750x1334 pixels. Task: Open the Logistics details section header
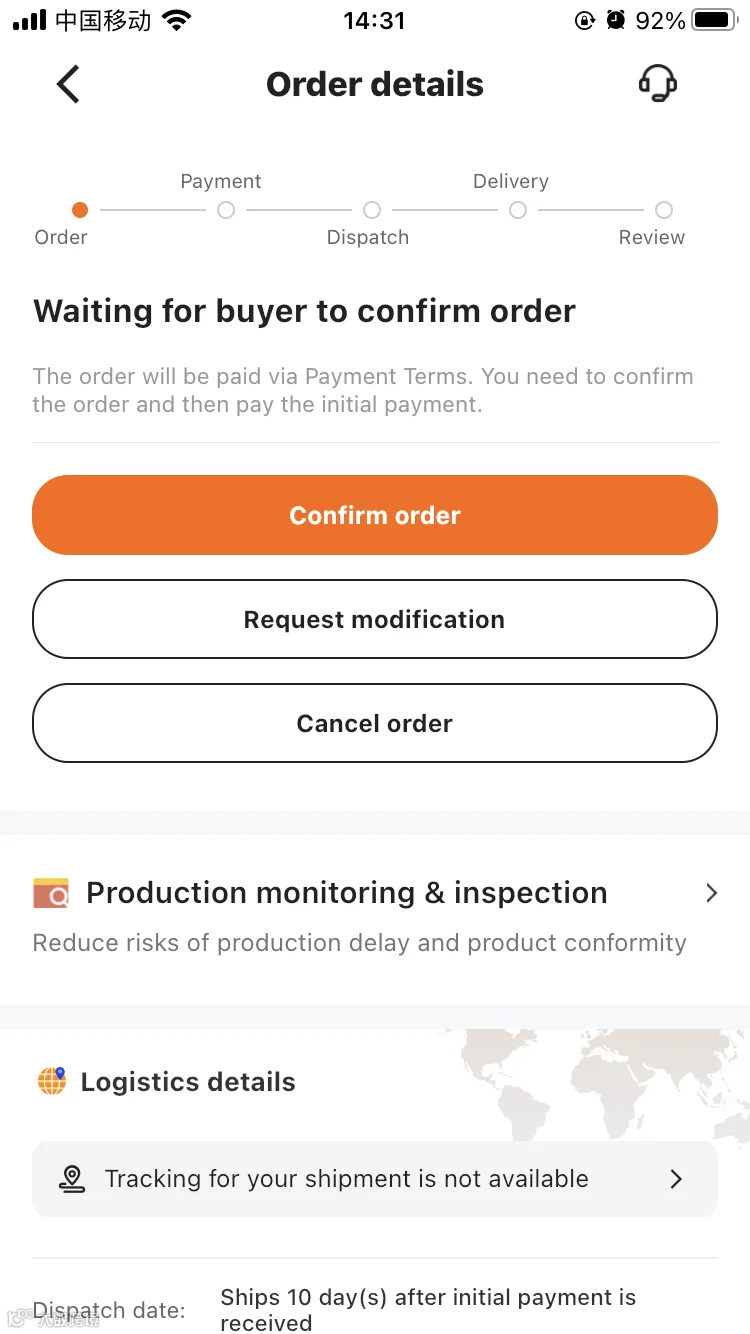pos(188,1082)
